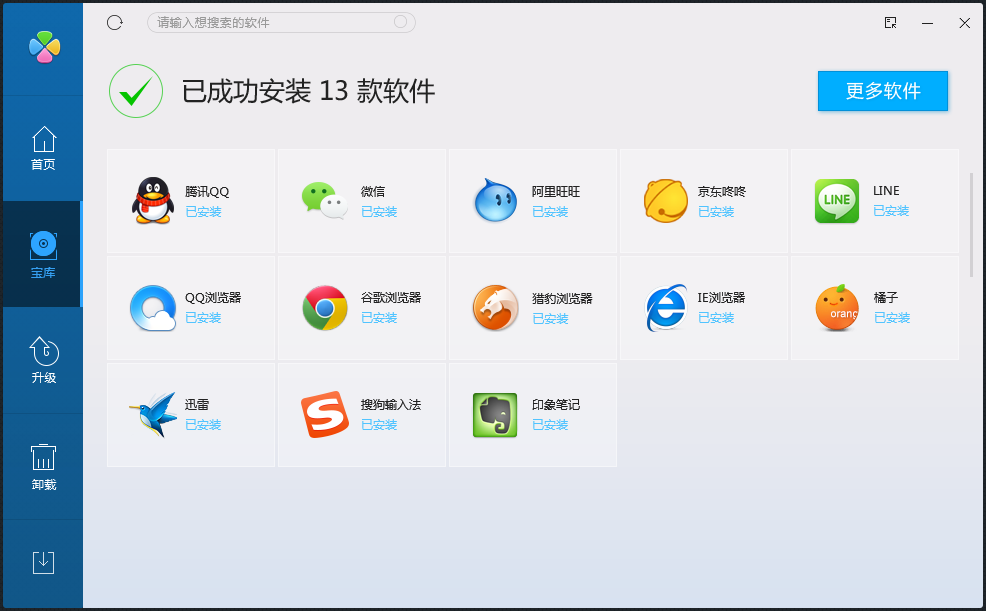986x611 pixels.
Task: Click 已安装 under QQ浏览器
Action: click(203, 318)
